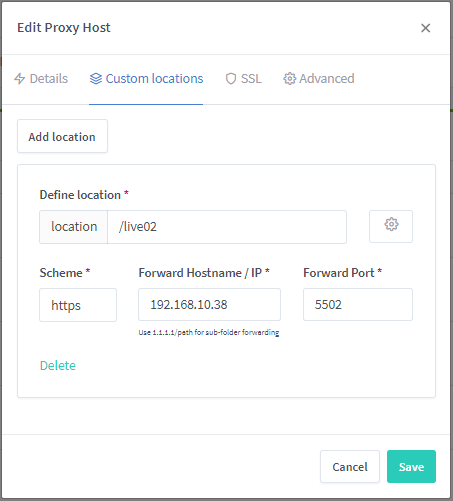The width and height of the screenshot is (453, 501).
Task: Click the Forward Port label text
Action: (339, 273)
